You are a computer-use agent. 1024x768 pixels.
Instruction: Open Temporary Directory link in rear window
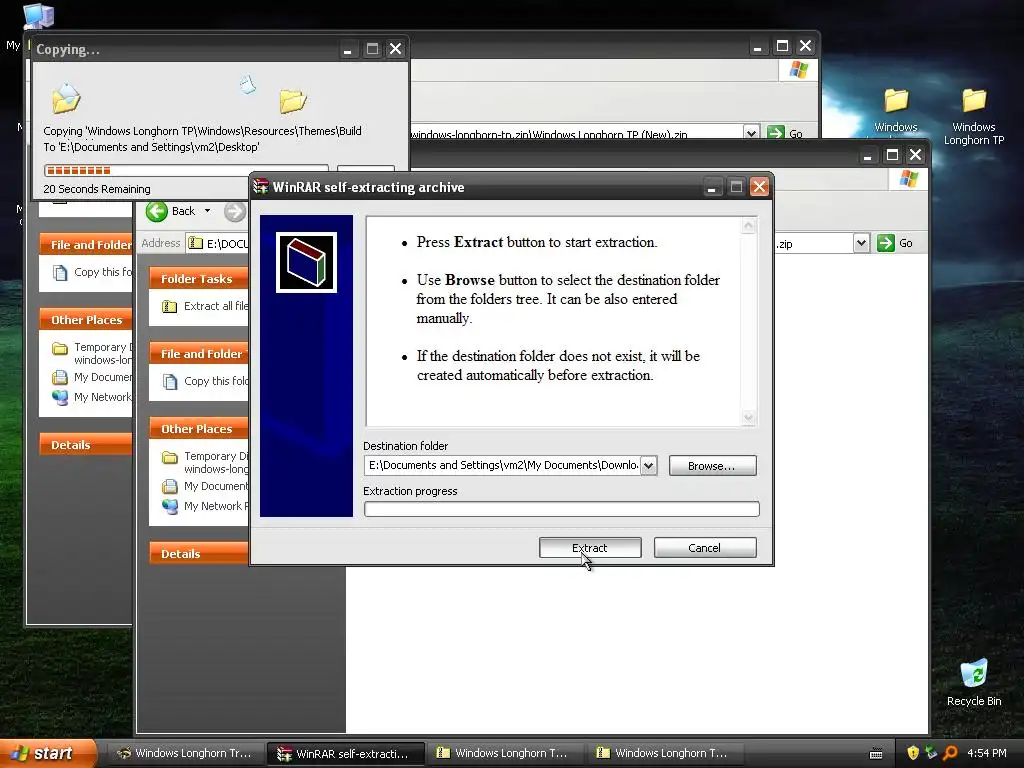click(103, 353)
